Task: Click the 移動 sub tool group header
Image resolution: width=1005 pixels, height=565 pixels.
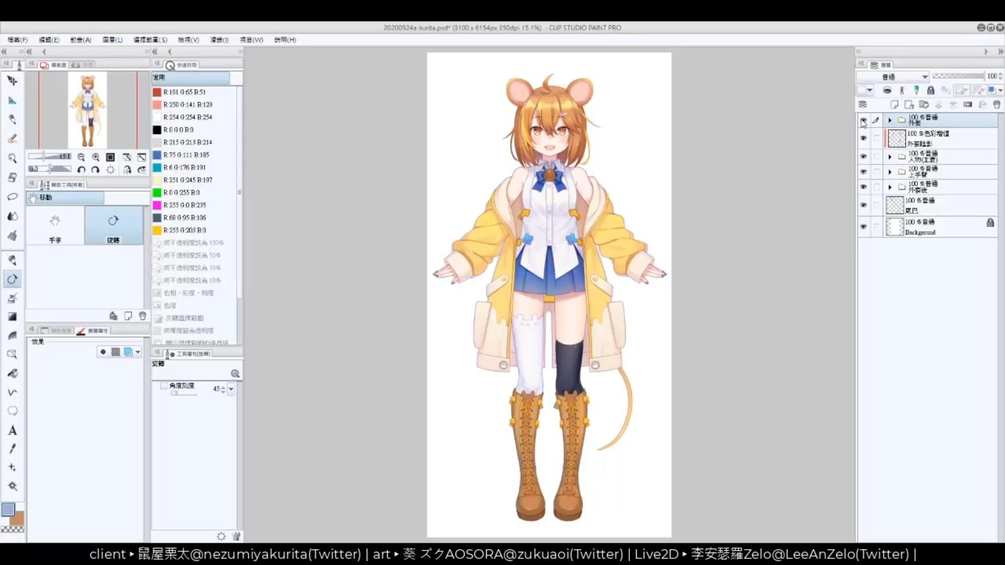Action: coord(65,198)
